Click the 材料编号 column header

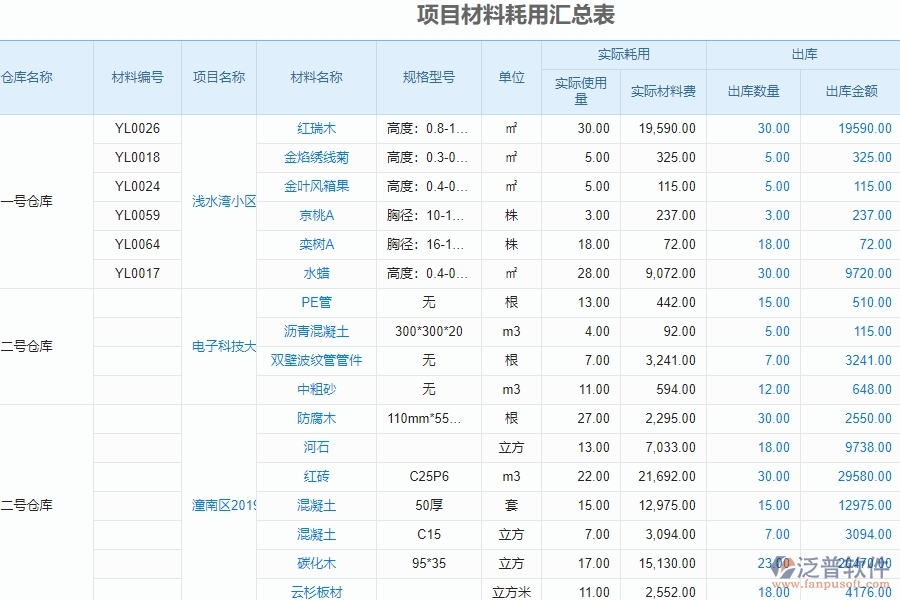tap(137, 76)
